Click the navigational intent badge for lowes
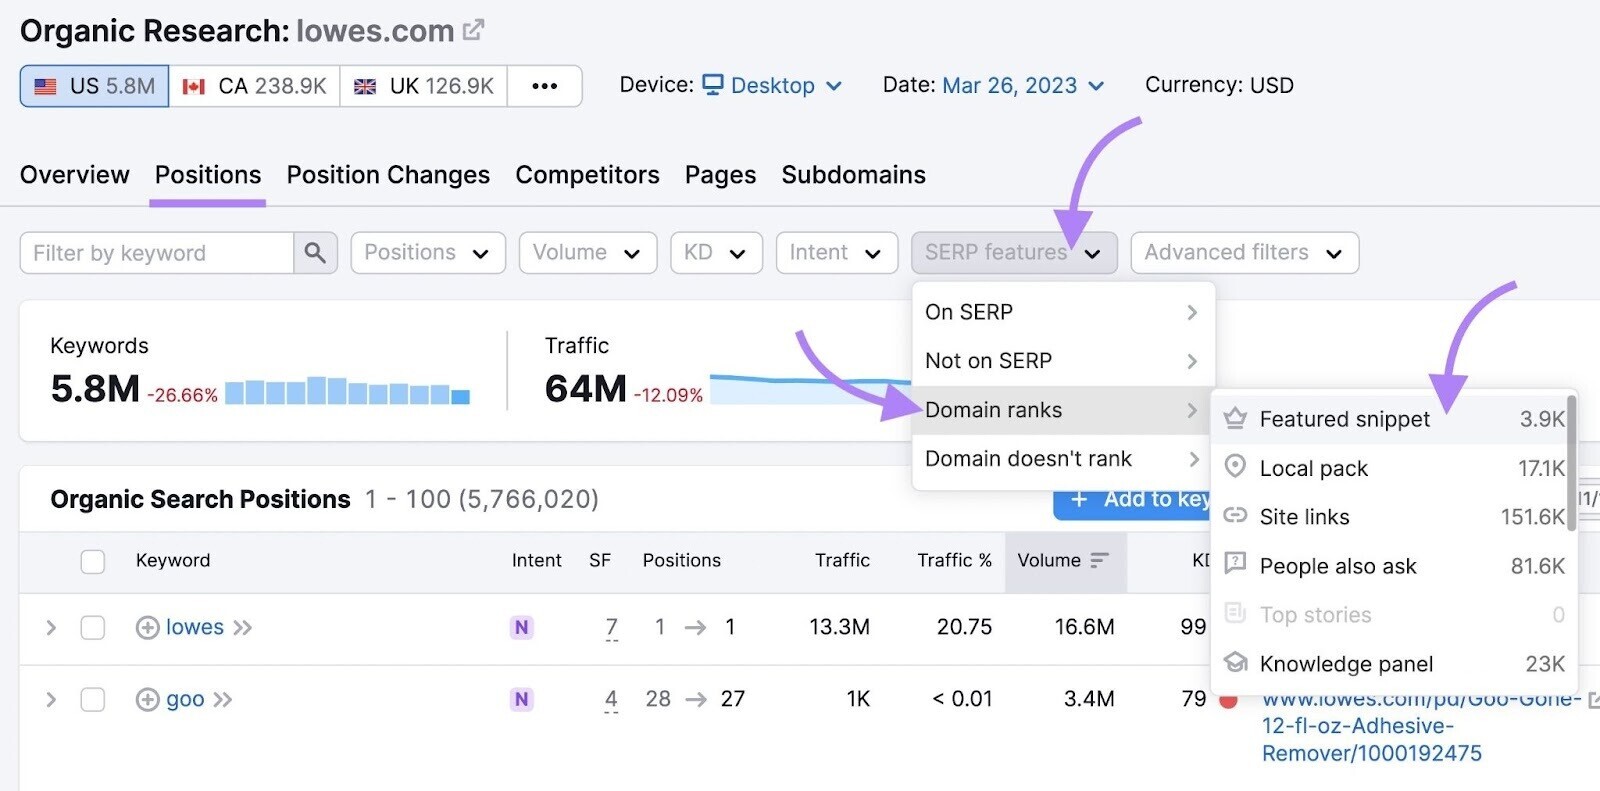Viewport: 1600px width, 791px height. (521, 627)
